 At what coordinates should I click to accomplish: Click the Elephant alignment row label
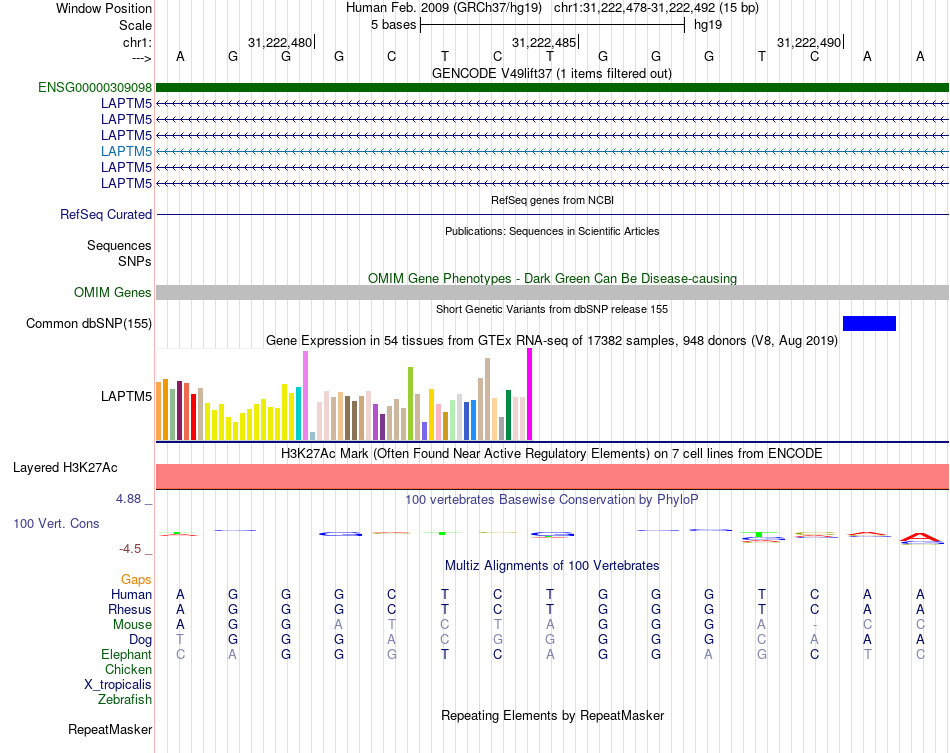[126, 655]
